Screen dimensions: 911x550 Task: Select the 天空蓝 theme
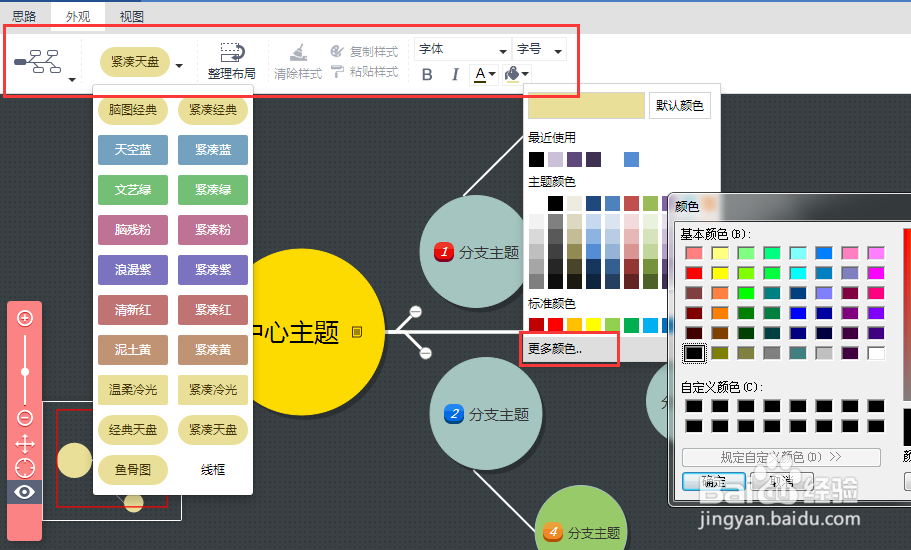coord(133,150)
